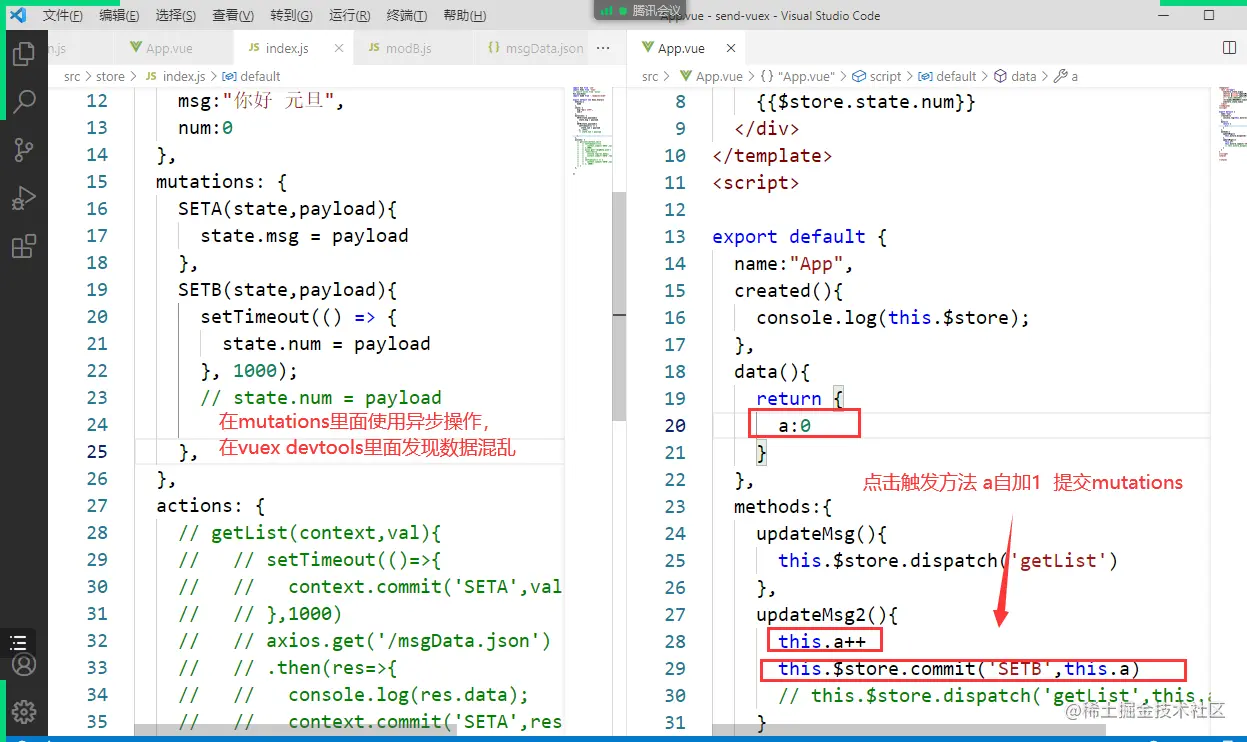Click the Accounts icon in the activity bar
1247x742 pixels.
point(25,663)
